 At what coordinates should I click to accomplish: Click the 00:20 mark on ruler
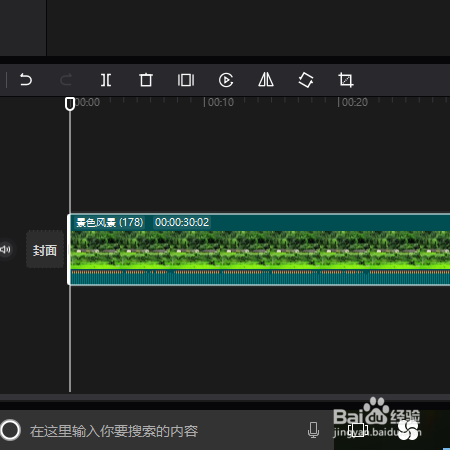[x=355, y=102]
